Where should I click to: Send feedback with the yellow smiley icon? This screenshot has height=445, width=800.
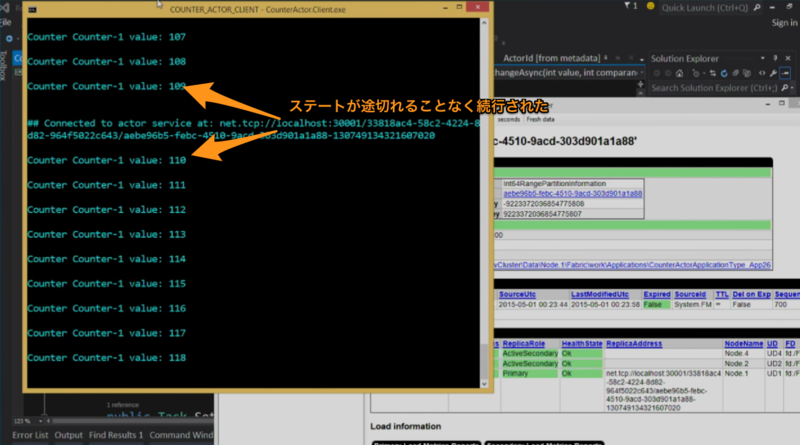651,6
